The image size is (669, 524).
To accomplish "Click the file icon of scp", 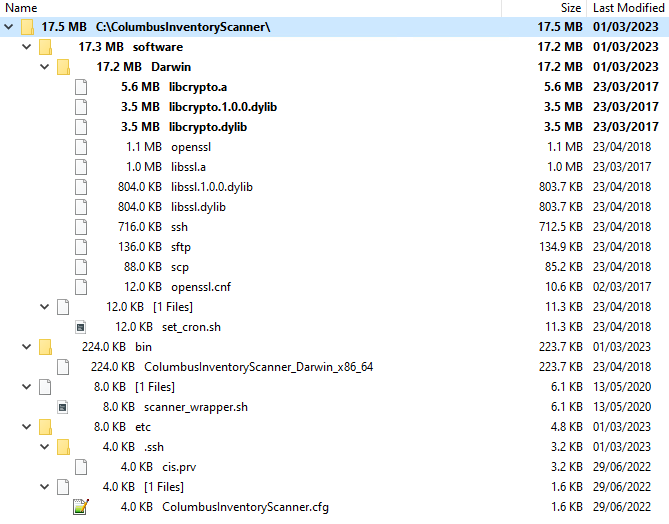I will (x=81, y=267).
